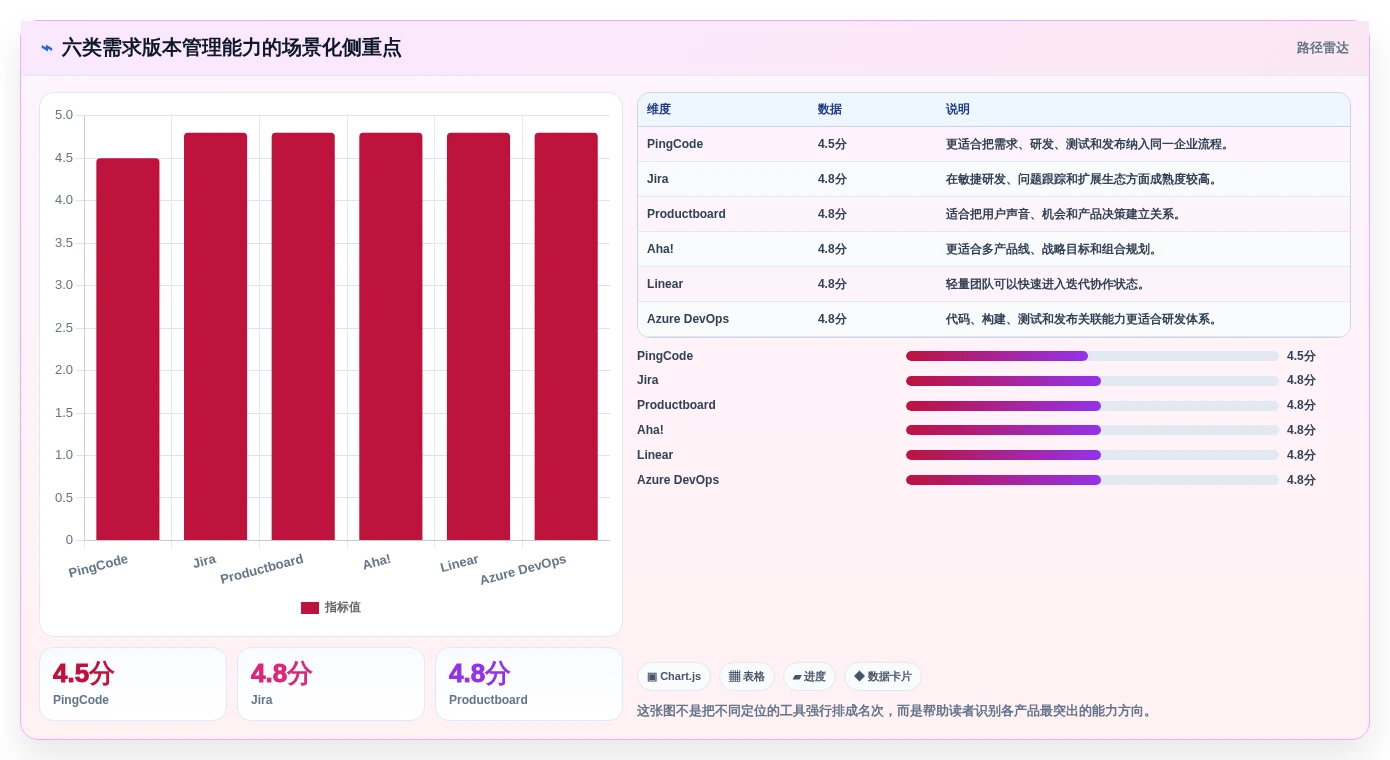Click the Productboard x-axis label
This screenshot has height=760, width=1390.
point(262,568)
